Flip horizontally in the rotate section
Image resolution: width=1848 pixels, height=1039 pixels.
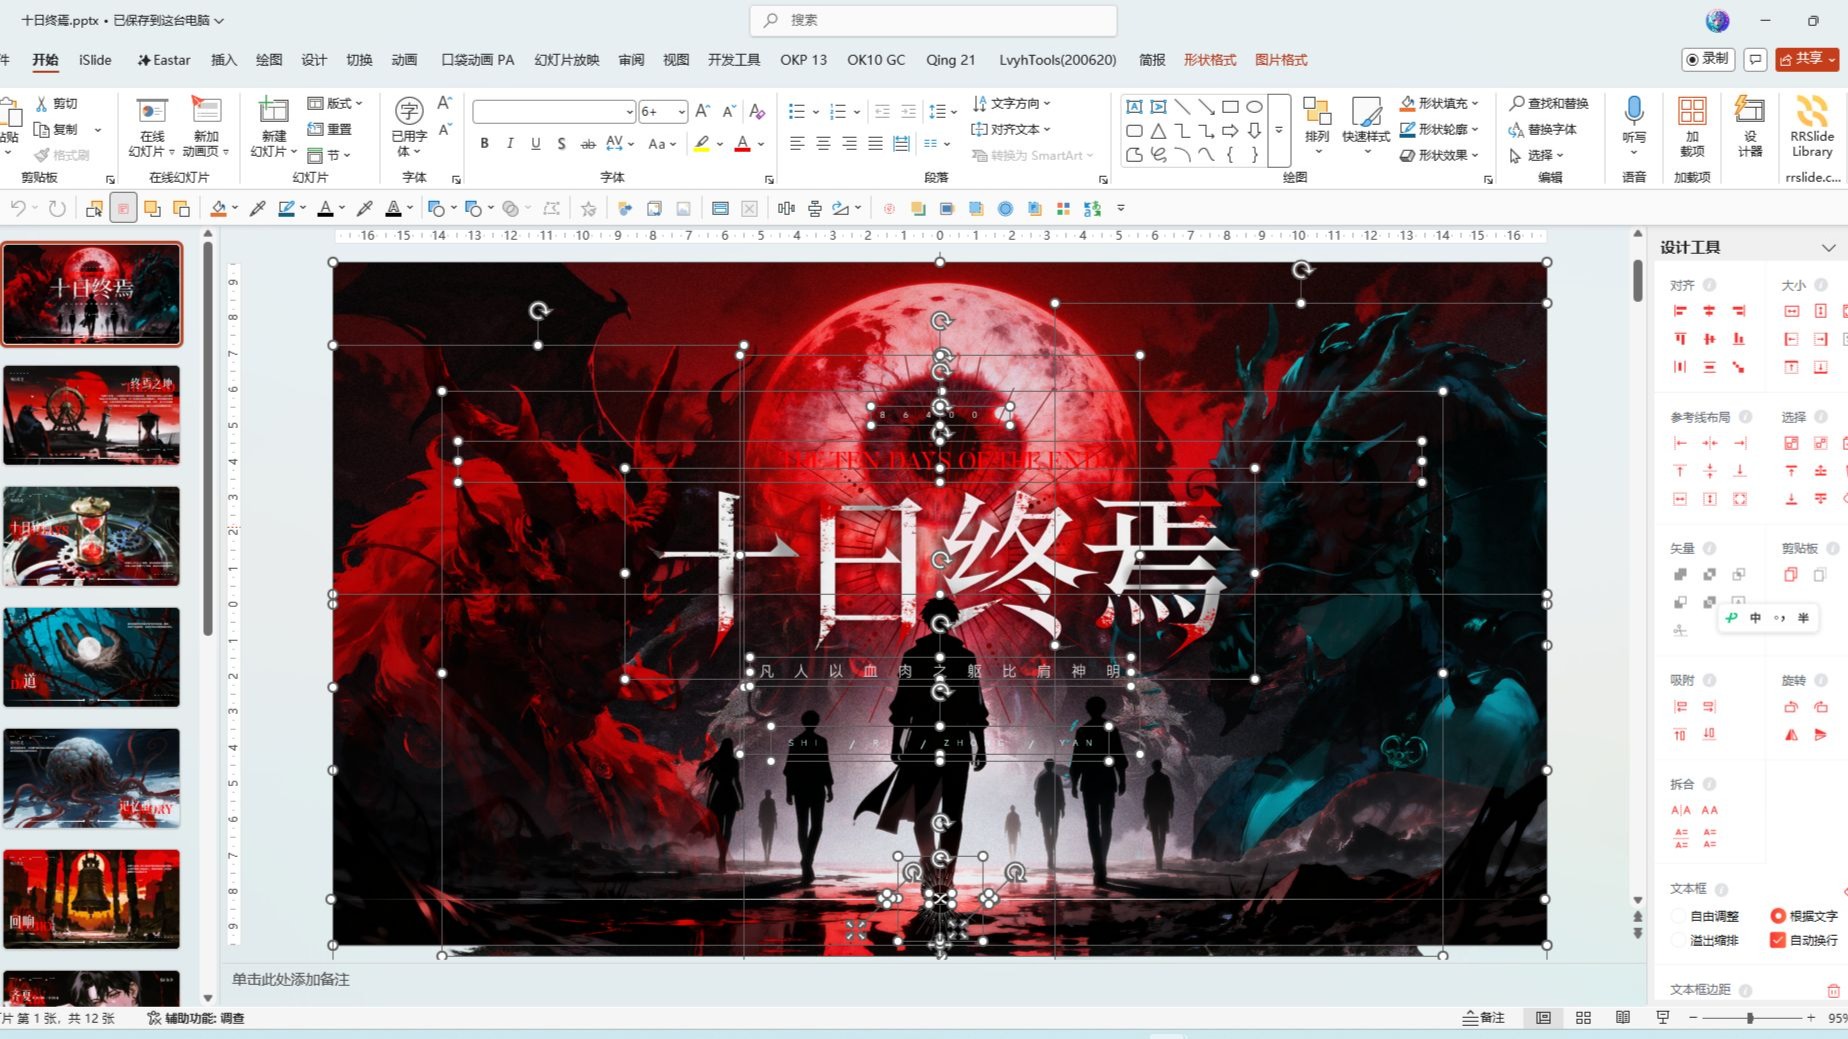[1791, 735]
